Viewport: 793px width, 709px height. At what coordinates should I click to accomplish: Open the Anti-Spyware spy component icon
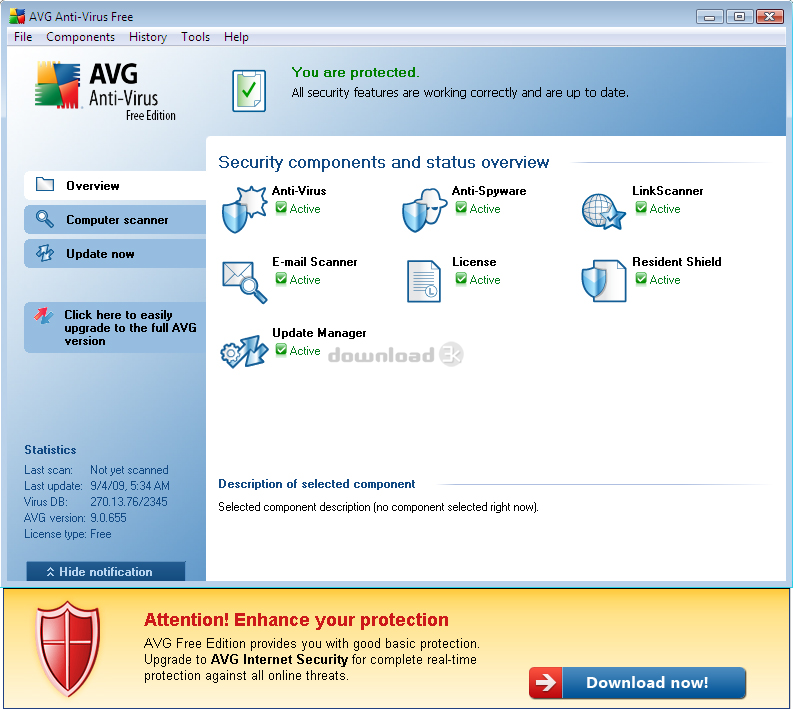click(424, 209)
